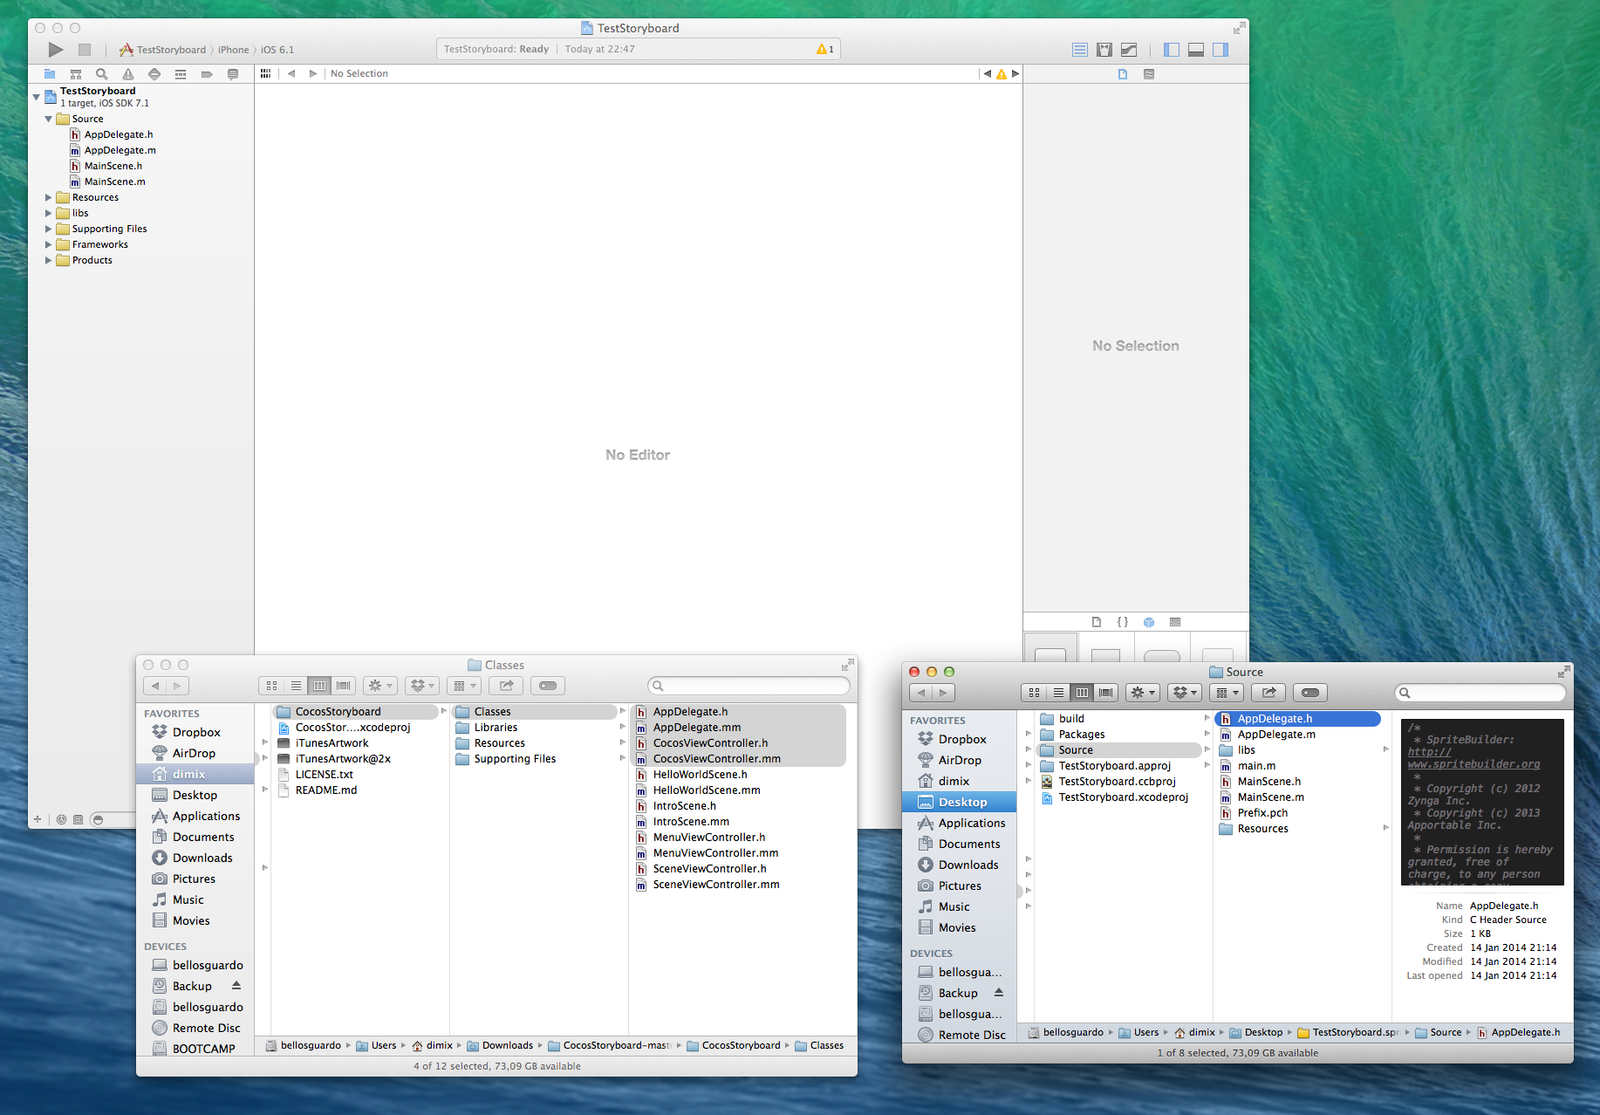The width and height of the screenshot is (1600, 1115).
Task: Click the search field in Source Finder window
Action: click(x=1480, y=692)
